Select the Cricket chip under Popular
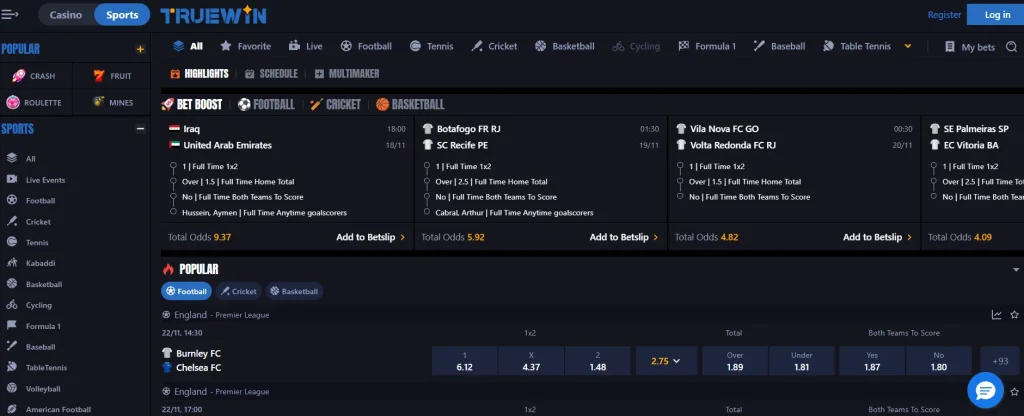Image resolution: width=1024 pixels, height=416 pixels. pyautogui.click(x=238, y=291)
